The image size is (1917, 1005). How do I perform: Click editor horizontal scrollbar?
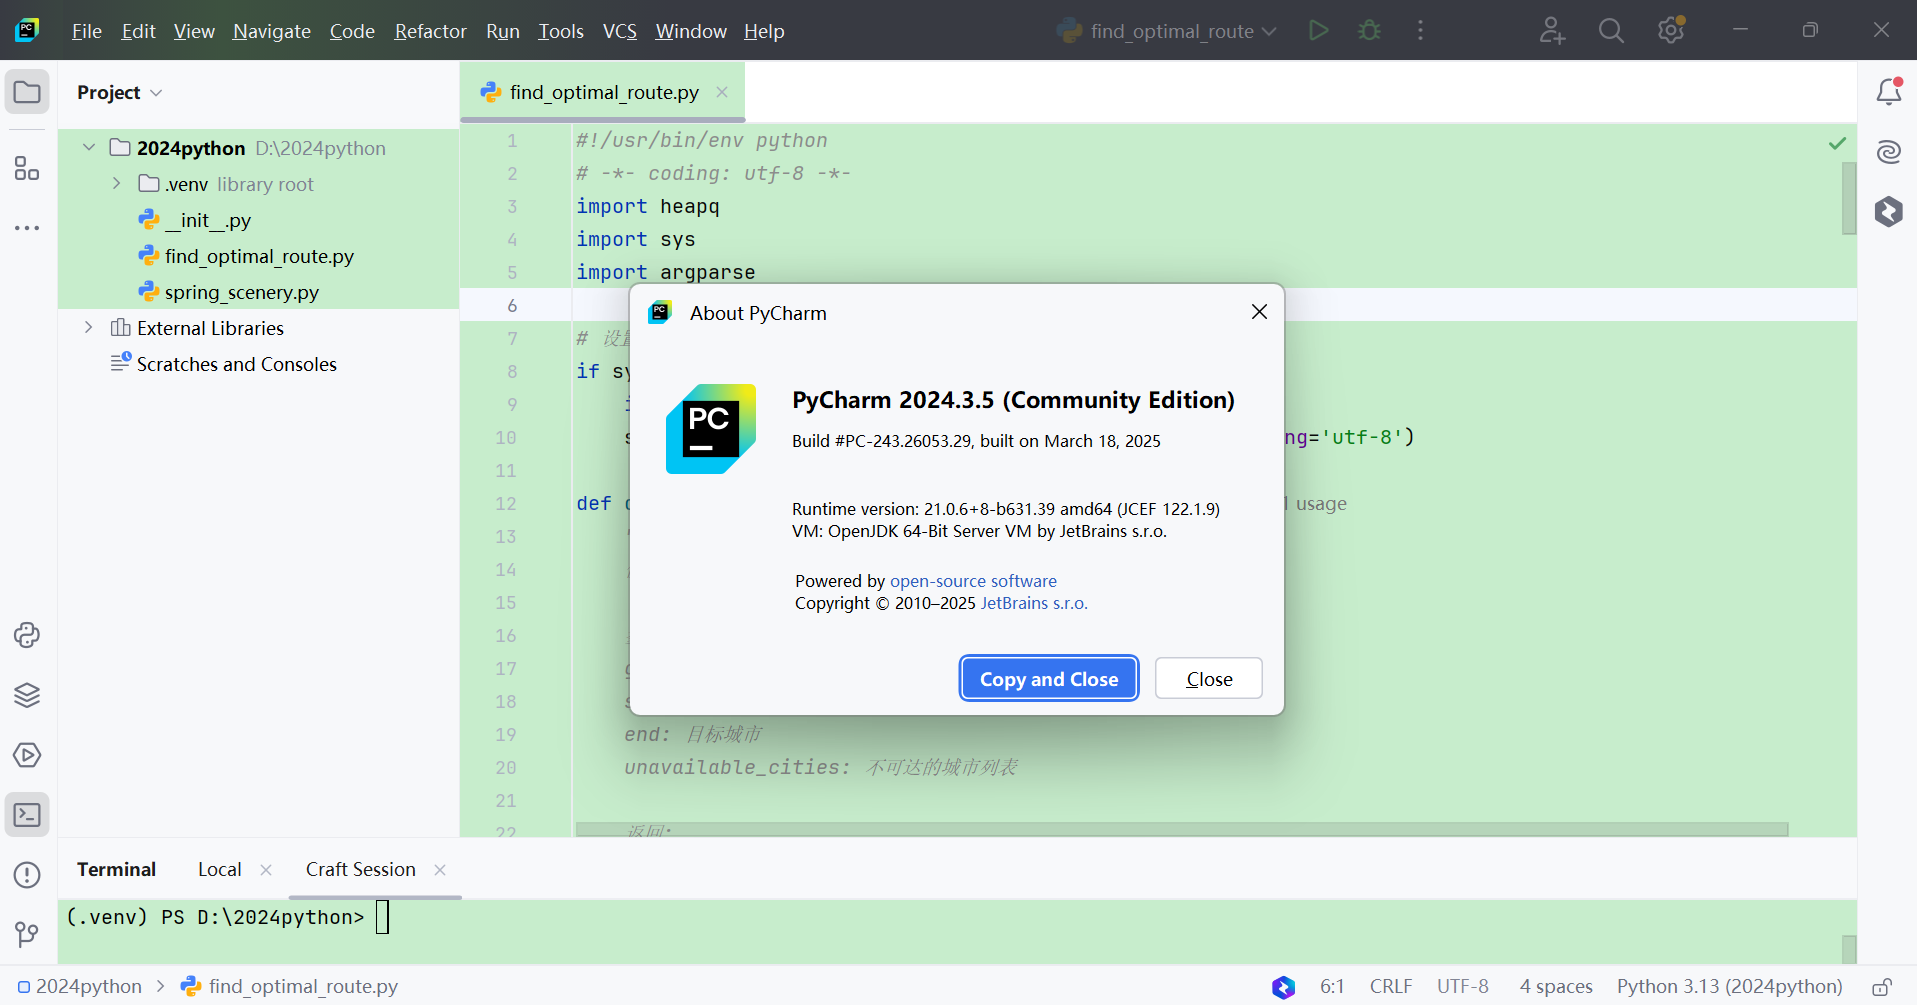tap(1181, 830)
